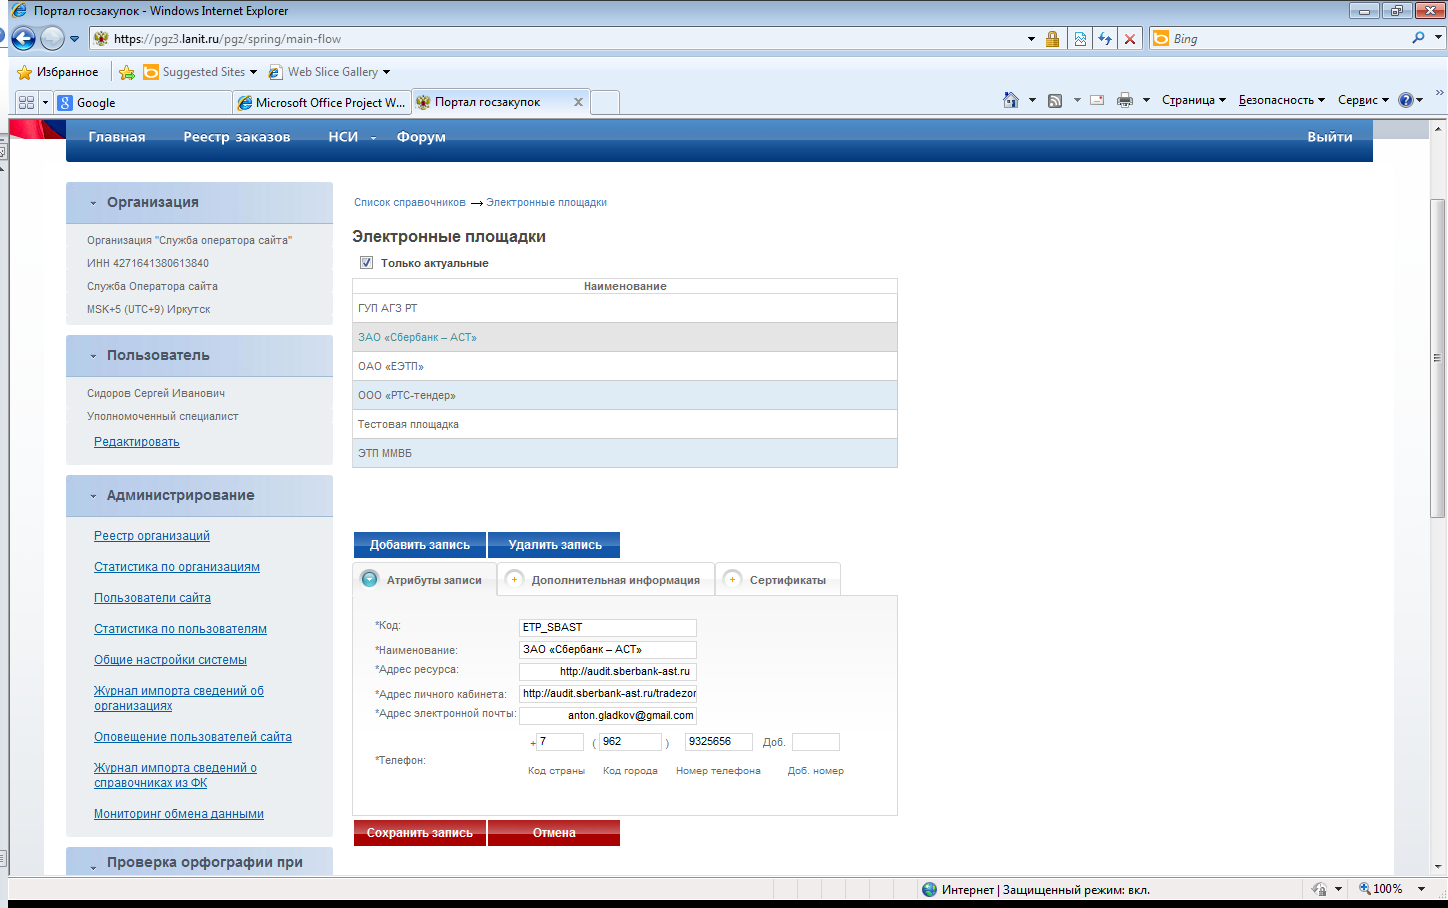Click the Код города phone field
The height and width of the screenshot is (908, 1448).
630,742
